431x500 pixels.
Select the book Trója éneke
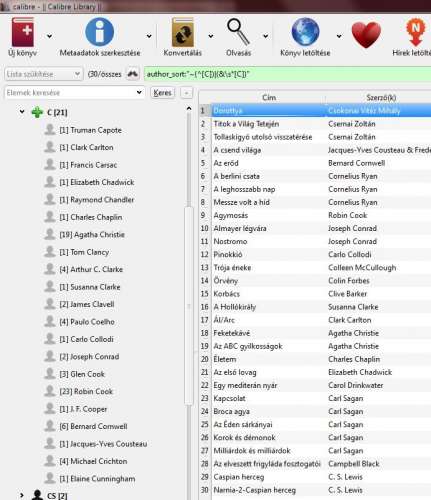click(x=232, y=267)
